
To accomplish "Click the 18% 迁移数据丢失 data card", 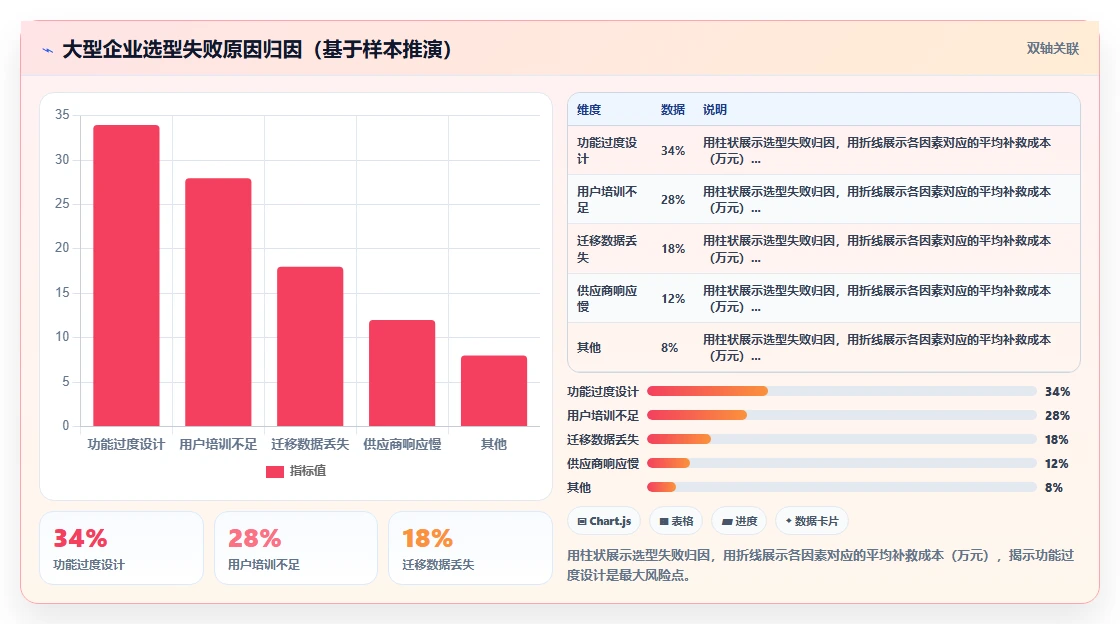I will (470, 548).
